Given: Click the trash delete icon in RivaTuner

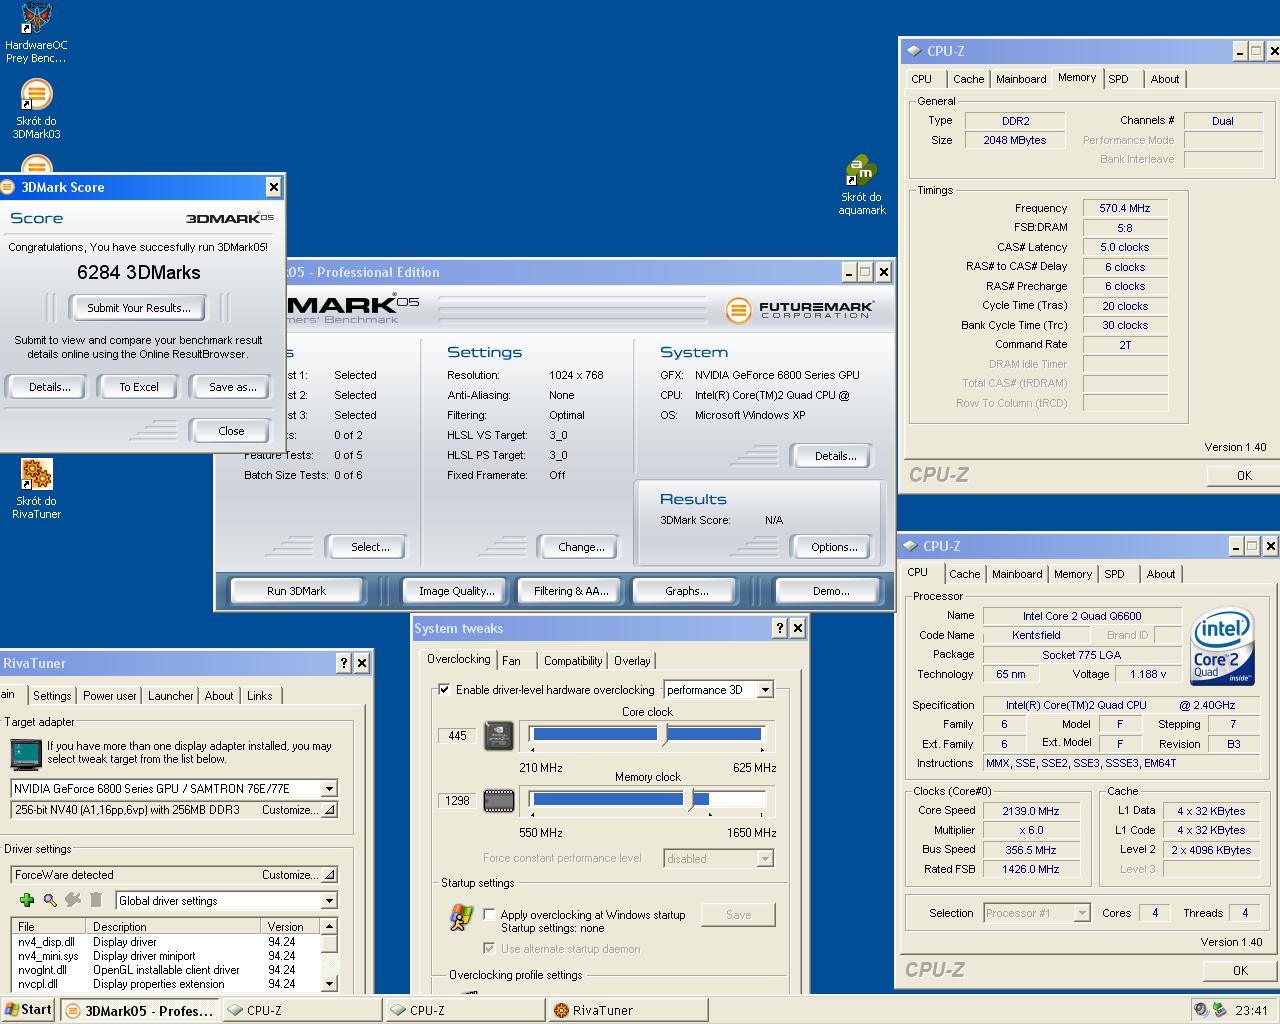Looking at the screenshot, I should 96,900.
